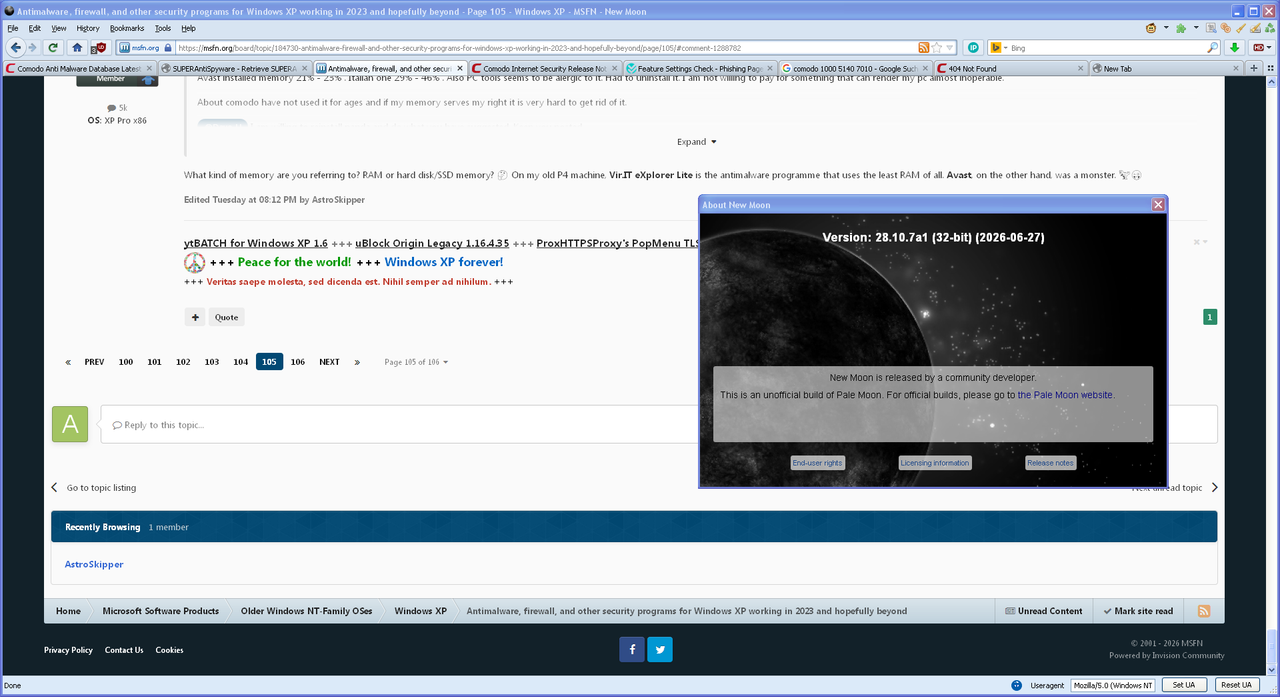
Task: Follow the Pale Moon website link
Action: (1064, 395)
